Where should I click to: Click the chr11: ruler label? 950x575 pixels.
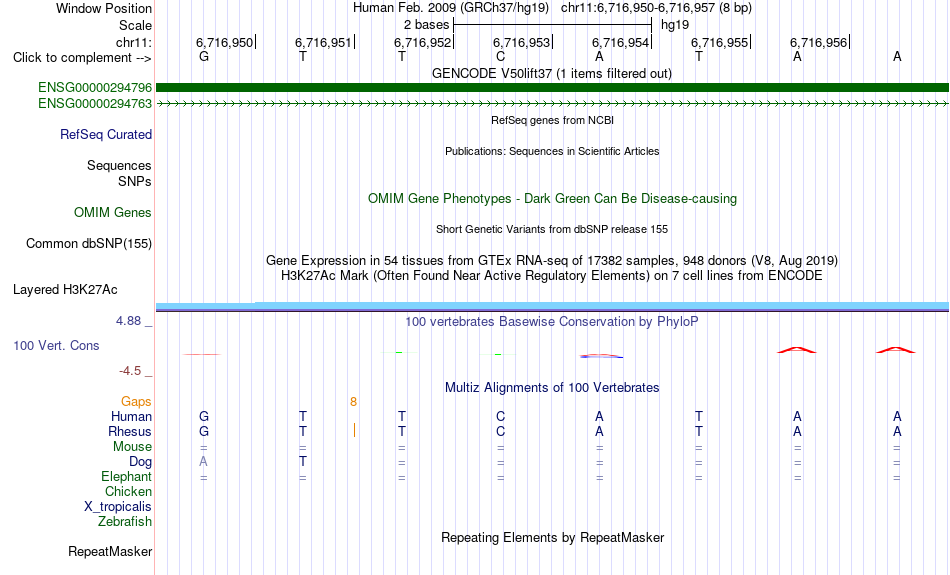coord(134,42)
